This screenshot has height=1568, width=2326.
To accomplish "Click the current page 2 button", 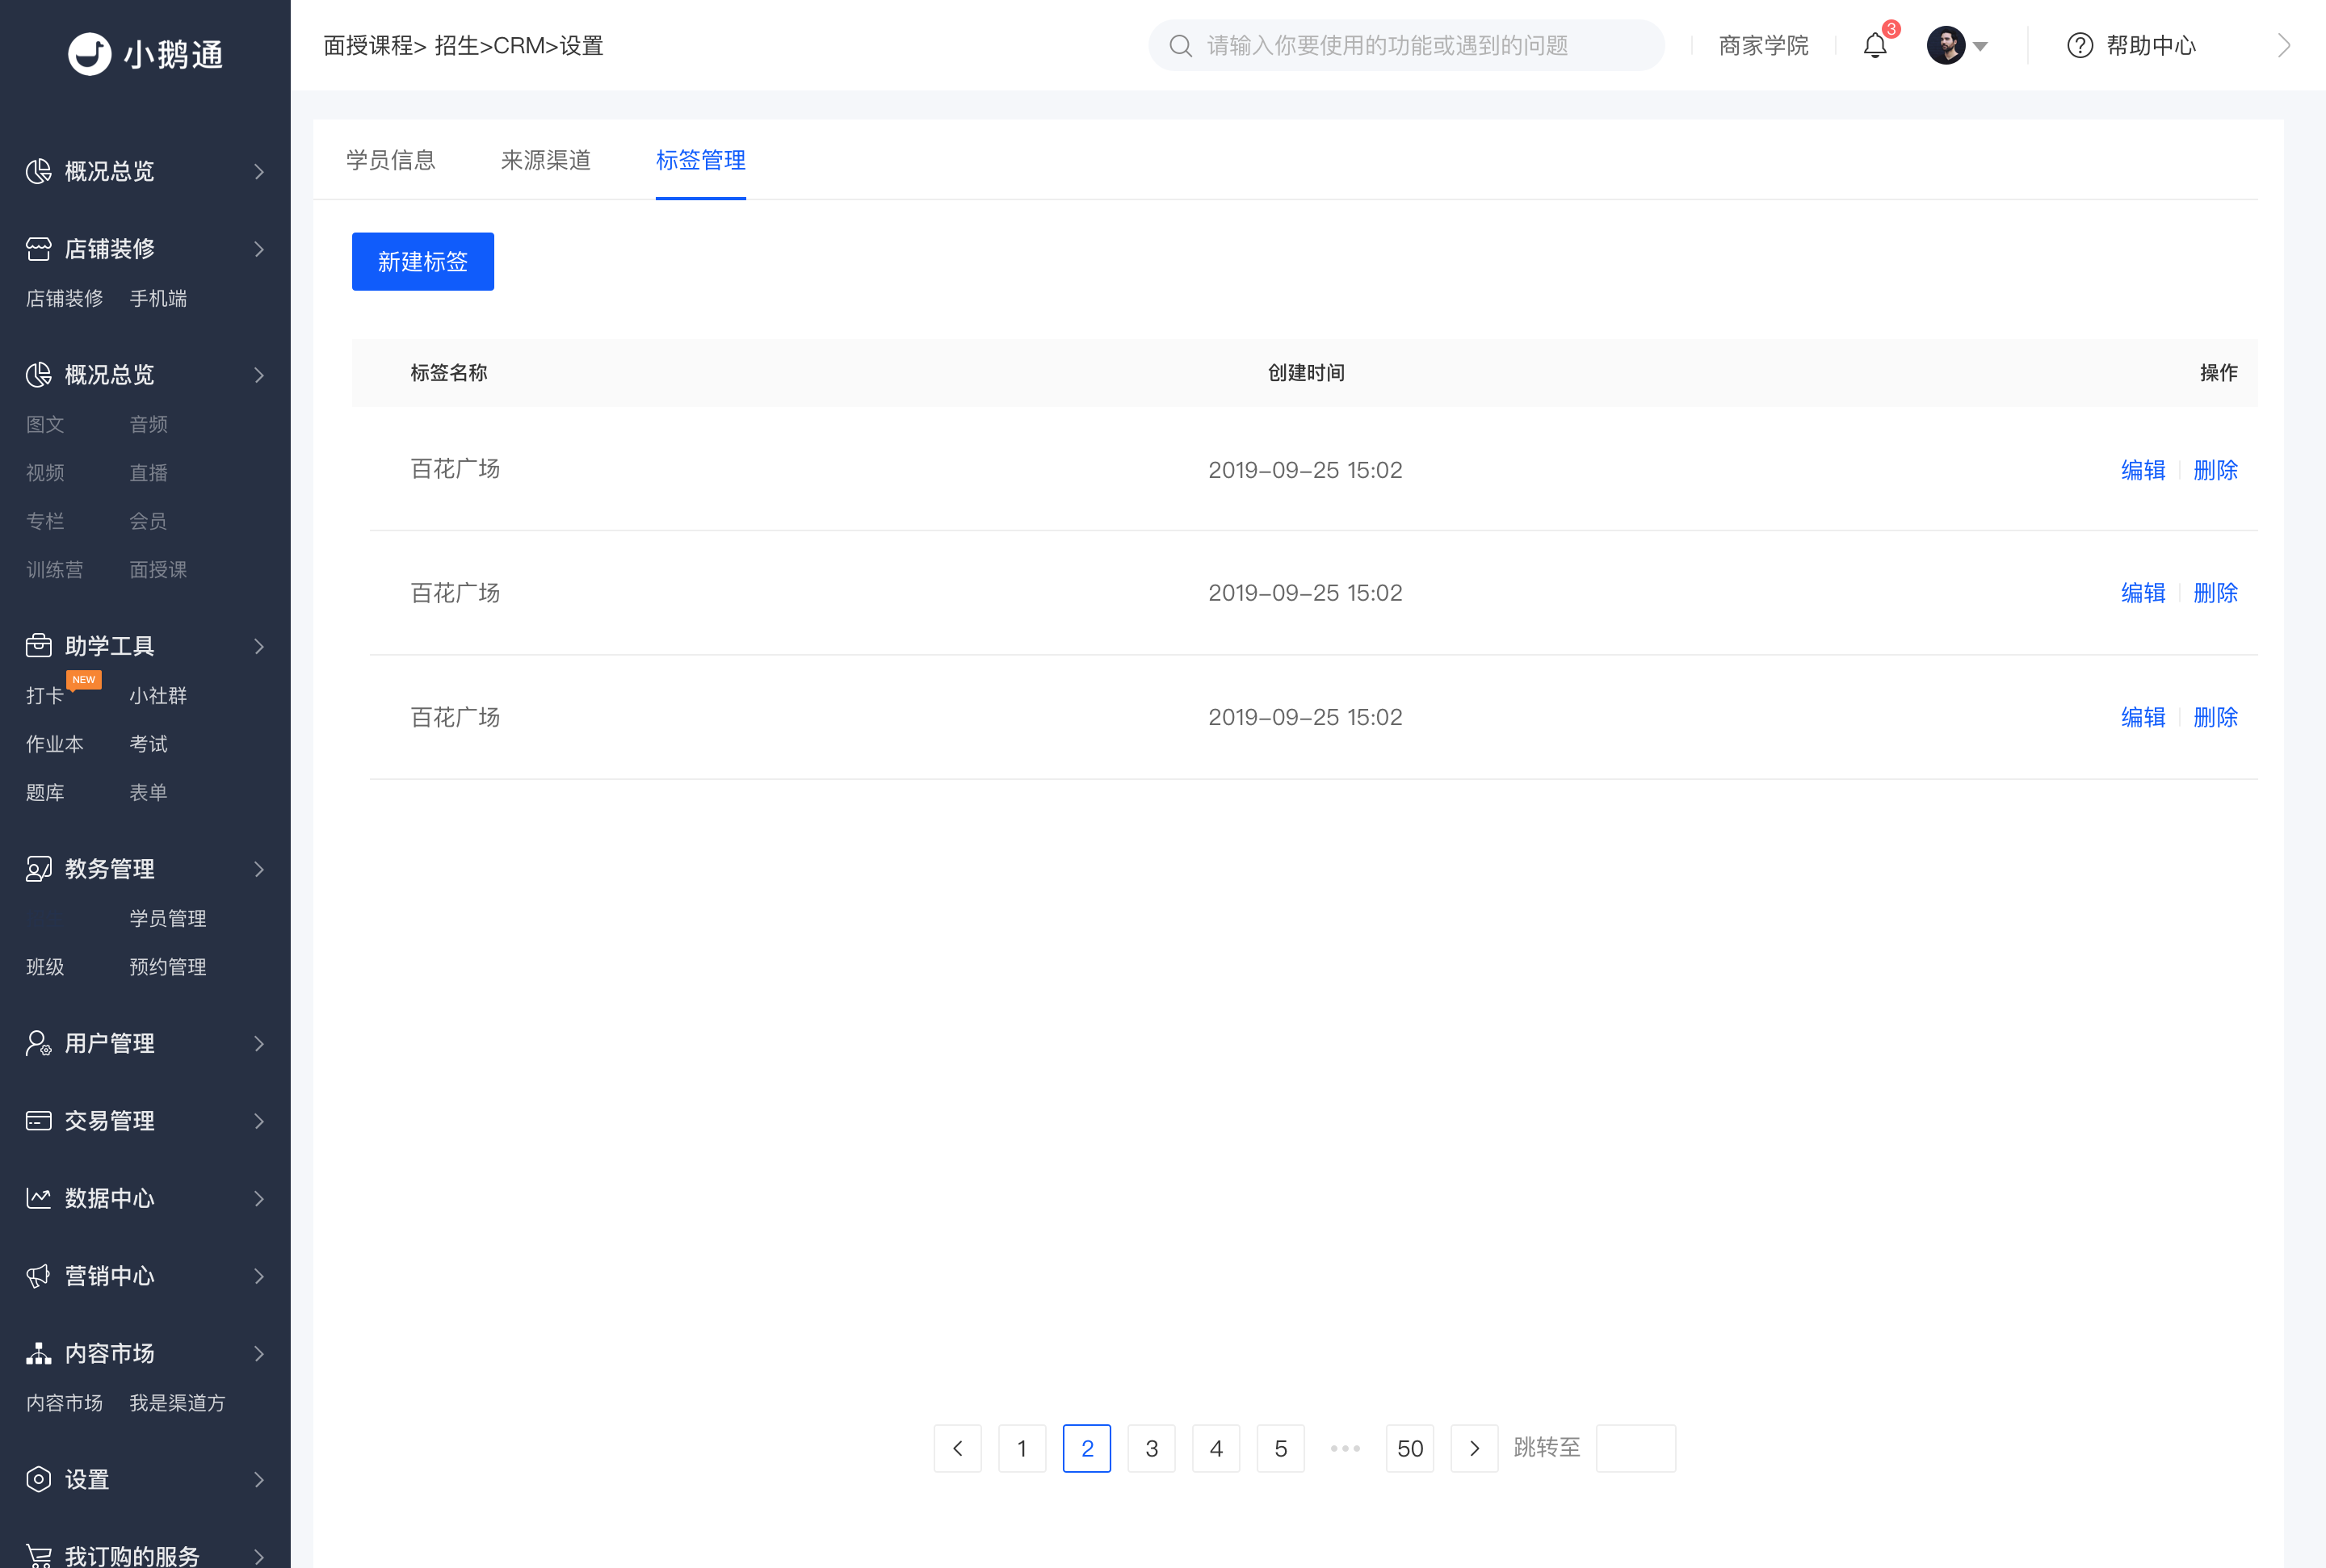I will tap(1087, 1448).
